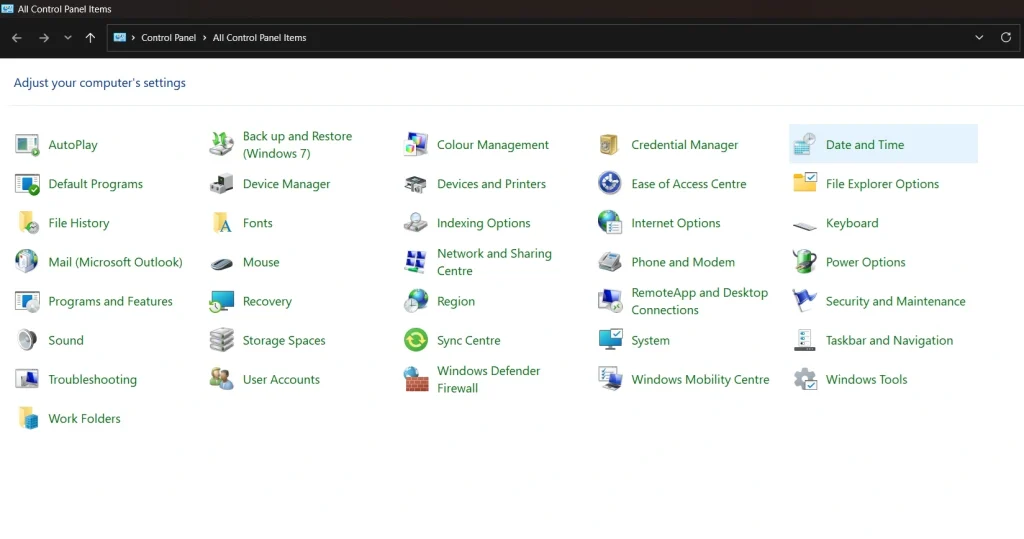Click the Taskbar and Navigation link

coord(889,340)
